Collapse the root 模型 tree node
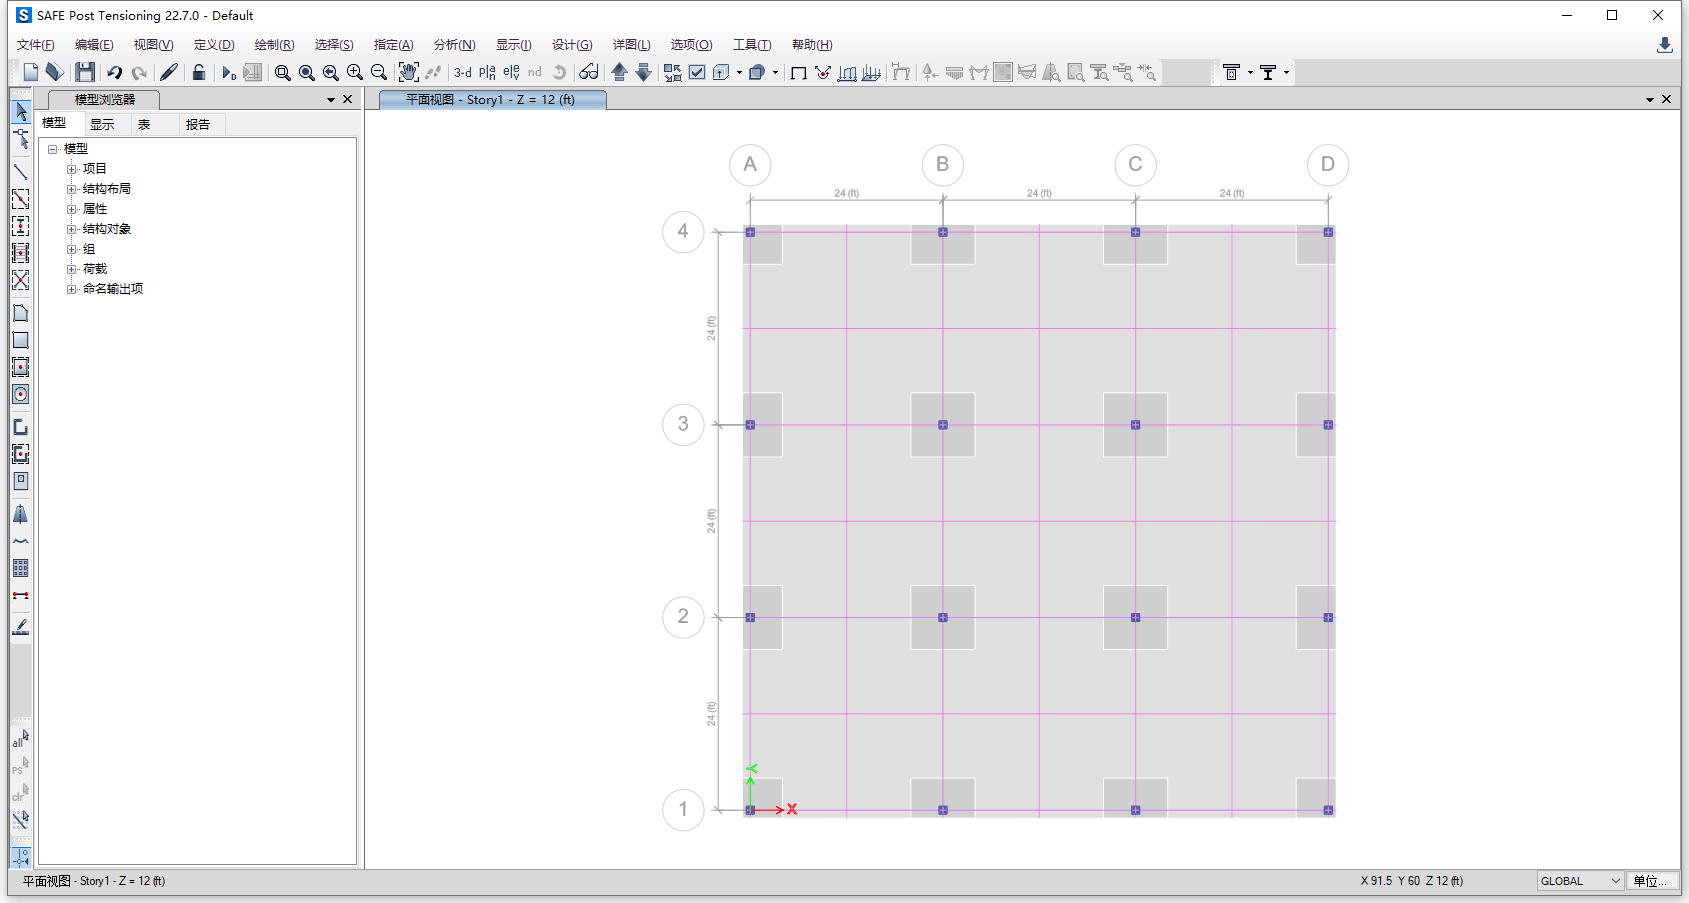Image resolution: width=1689 pixels, height=903 pixels. pyautogui.click(x=53, y=149)
